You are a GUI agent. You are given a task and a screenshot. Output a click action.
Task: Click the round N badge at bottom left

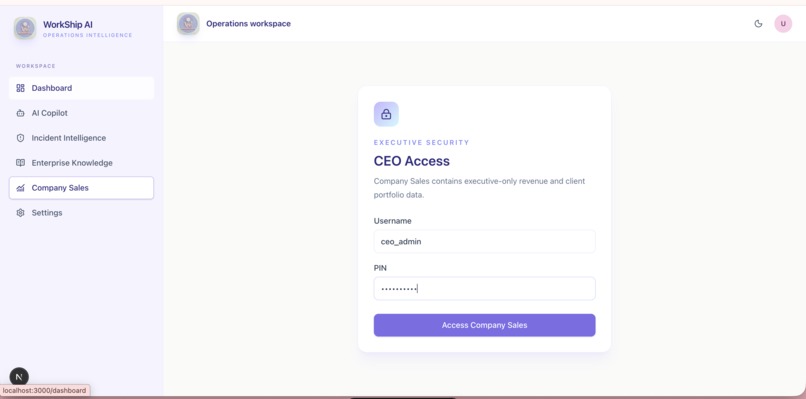(x=19, y=377)
